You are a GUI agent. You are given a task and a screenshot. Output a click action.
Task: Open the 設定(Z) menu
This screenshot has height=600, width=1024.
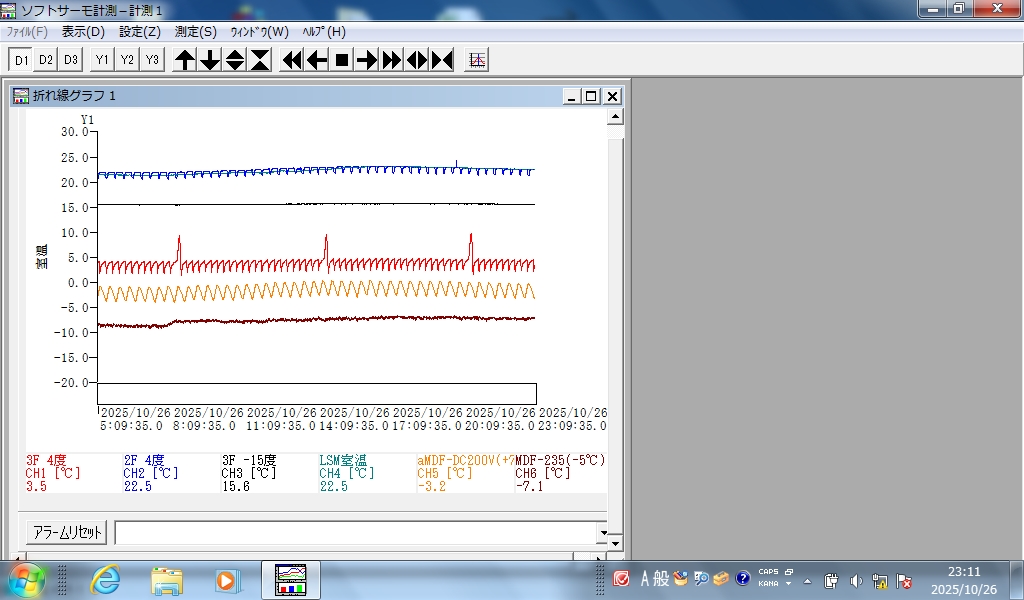140,31
